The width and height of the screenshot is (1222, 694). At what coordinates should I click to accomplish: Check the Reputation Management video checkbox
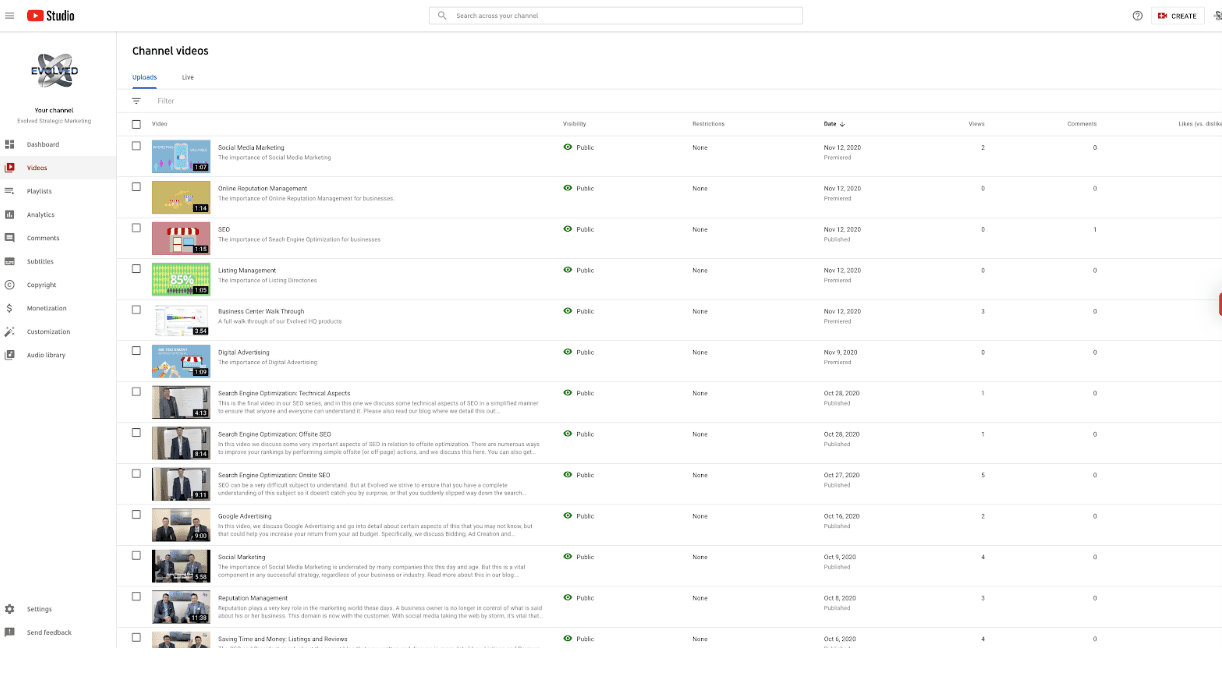(136, 596)
